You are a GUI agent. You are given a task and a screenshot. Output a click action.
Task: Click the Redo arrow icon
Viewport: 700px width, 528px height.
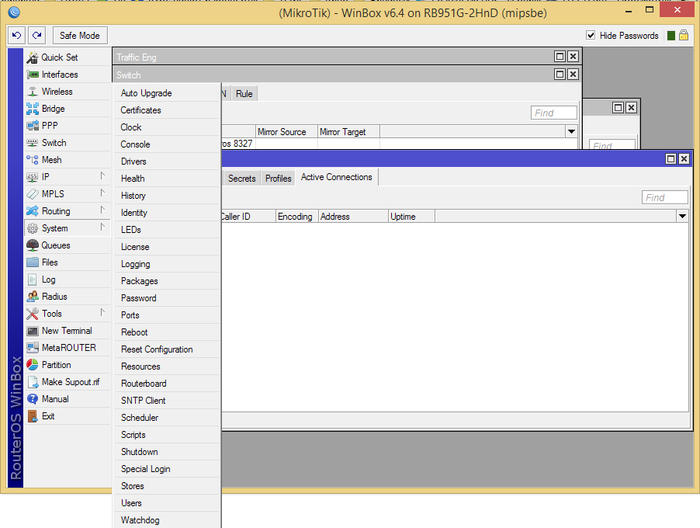(x=37, y=35)
